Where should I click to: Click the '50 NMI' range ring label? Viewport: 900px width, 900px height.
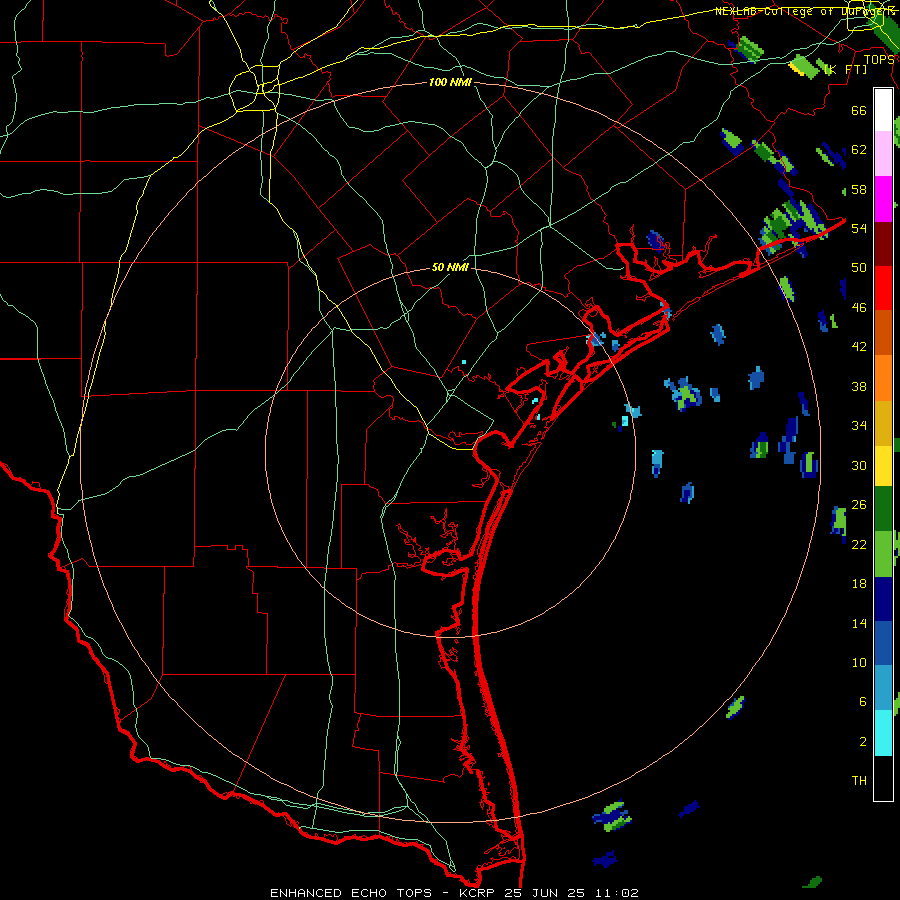(x=450, y=267)
